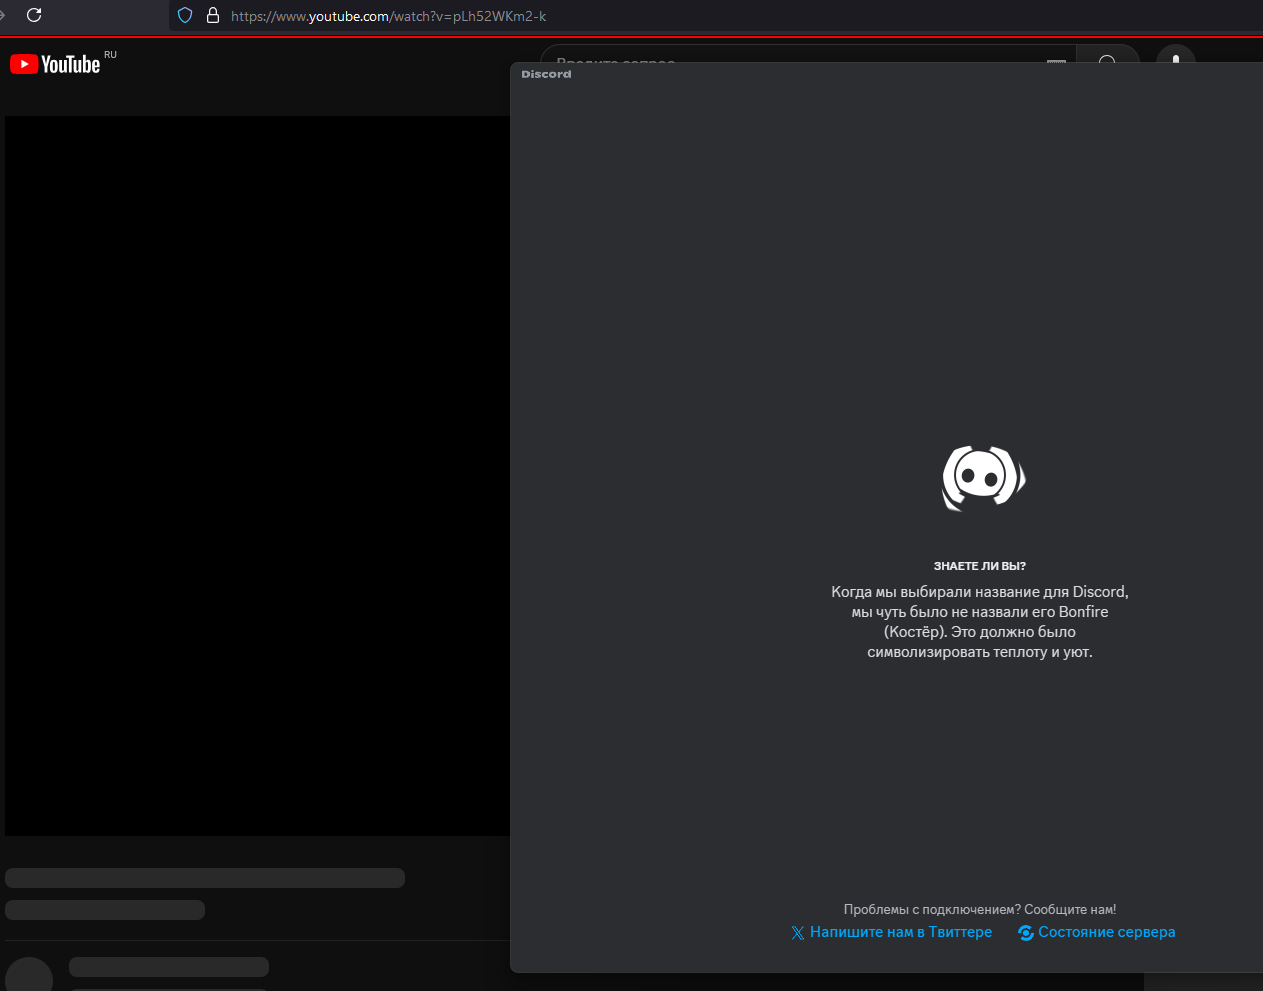Reload the page with the browser refresh icon

coord(34,15)
